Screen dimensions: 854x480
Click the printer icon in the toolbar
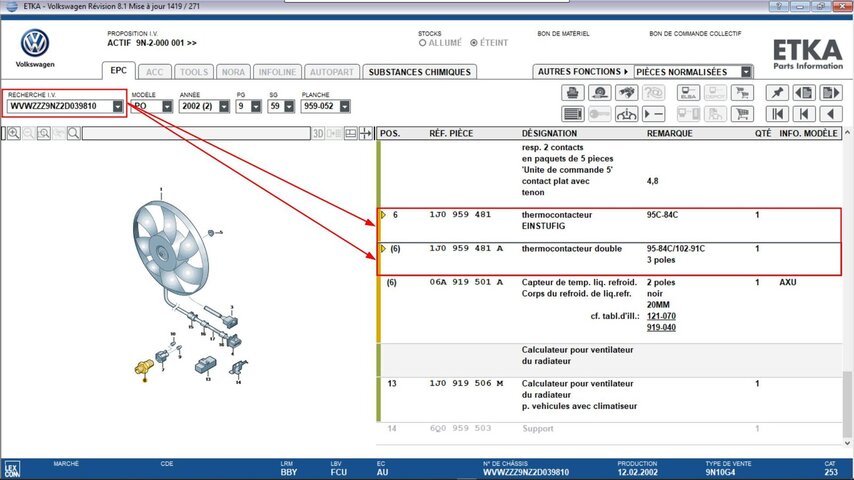click(572, 93)
